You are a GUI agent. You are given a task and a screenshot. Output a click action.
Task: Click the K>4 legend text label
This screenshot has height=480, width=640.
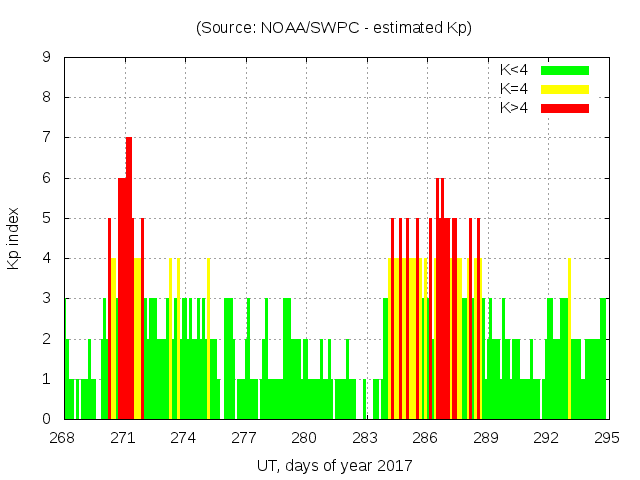click(514, 107)
